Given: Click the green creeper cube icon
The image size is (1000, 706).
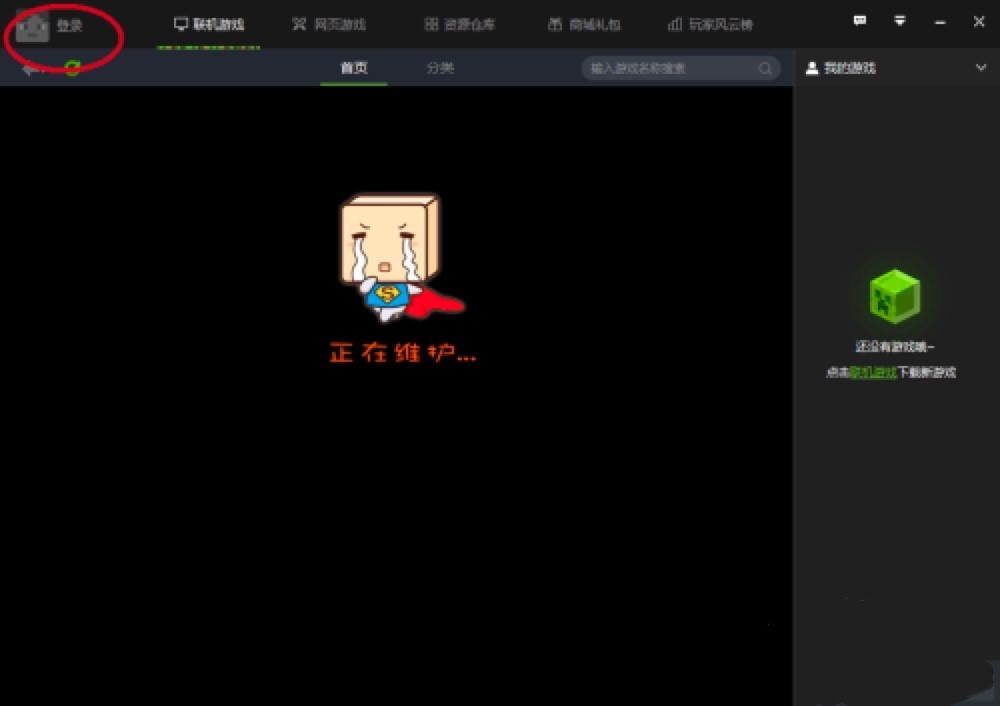Looking at the screenshot, I should click(895, 296).
